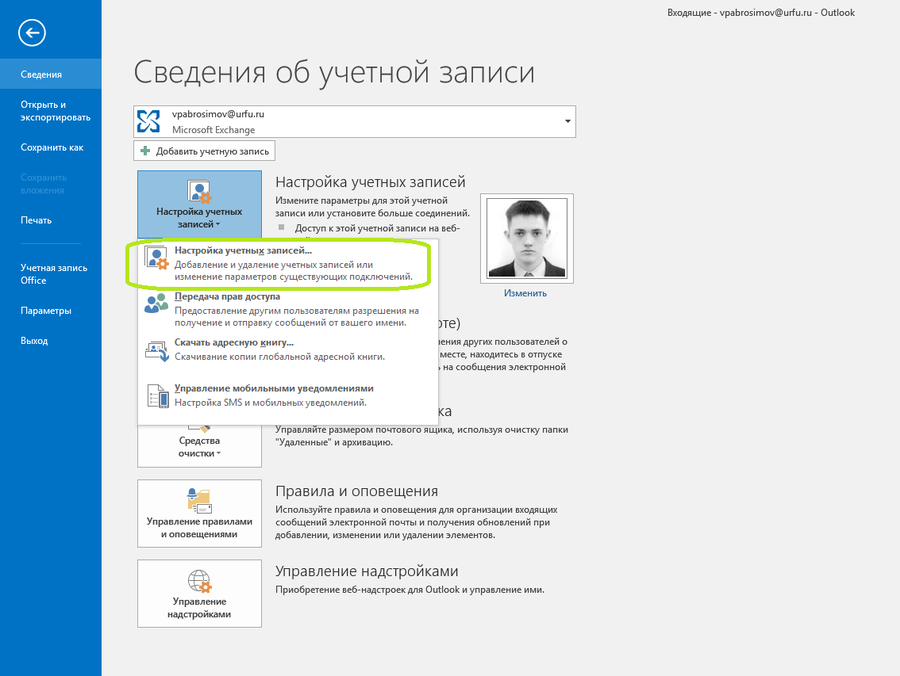Click Изменить link under the photo

pos(525,293)
